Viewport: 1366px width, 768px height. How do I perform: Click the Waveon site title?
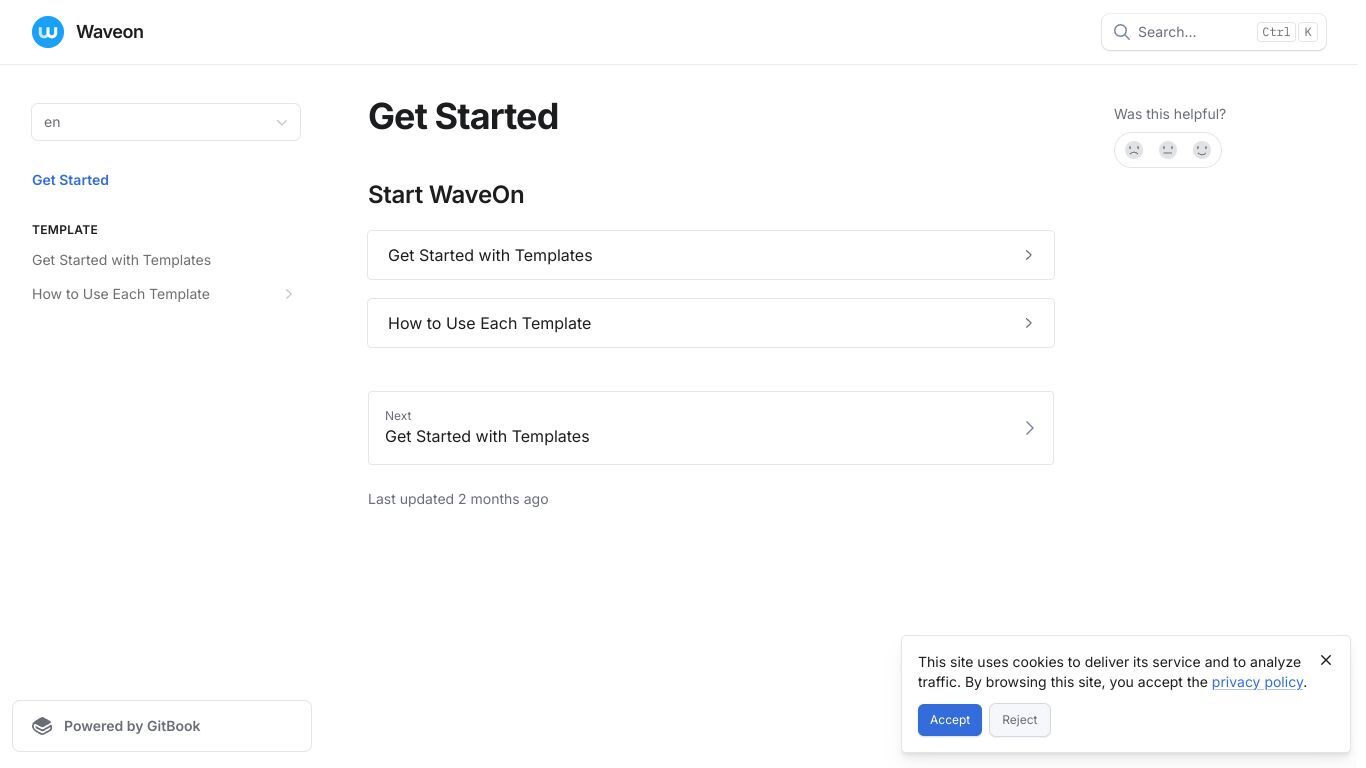[110, 32]
